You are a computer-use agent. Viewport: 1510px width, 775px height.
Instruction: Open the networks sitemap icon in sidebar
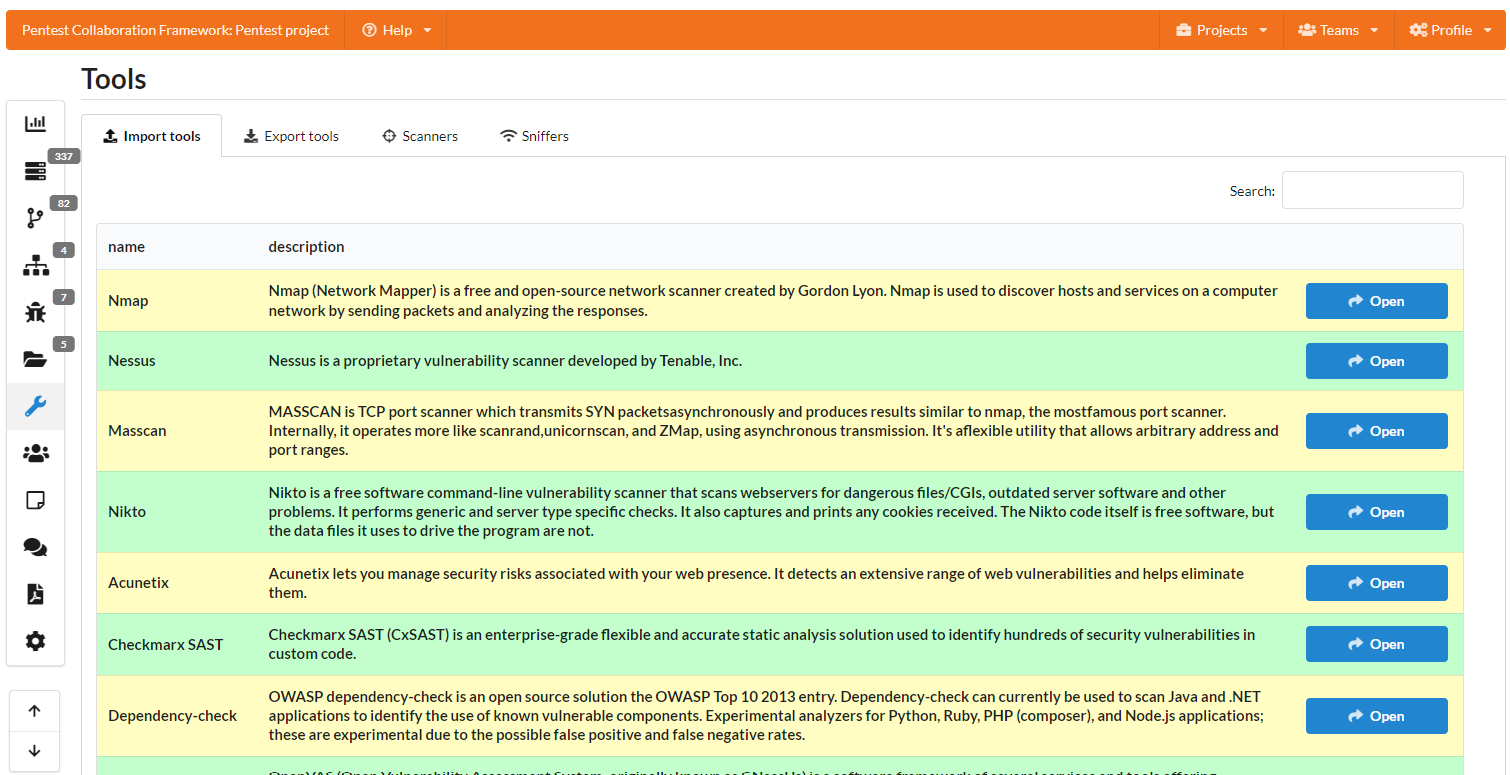(x=35, y=265)
